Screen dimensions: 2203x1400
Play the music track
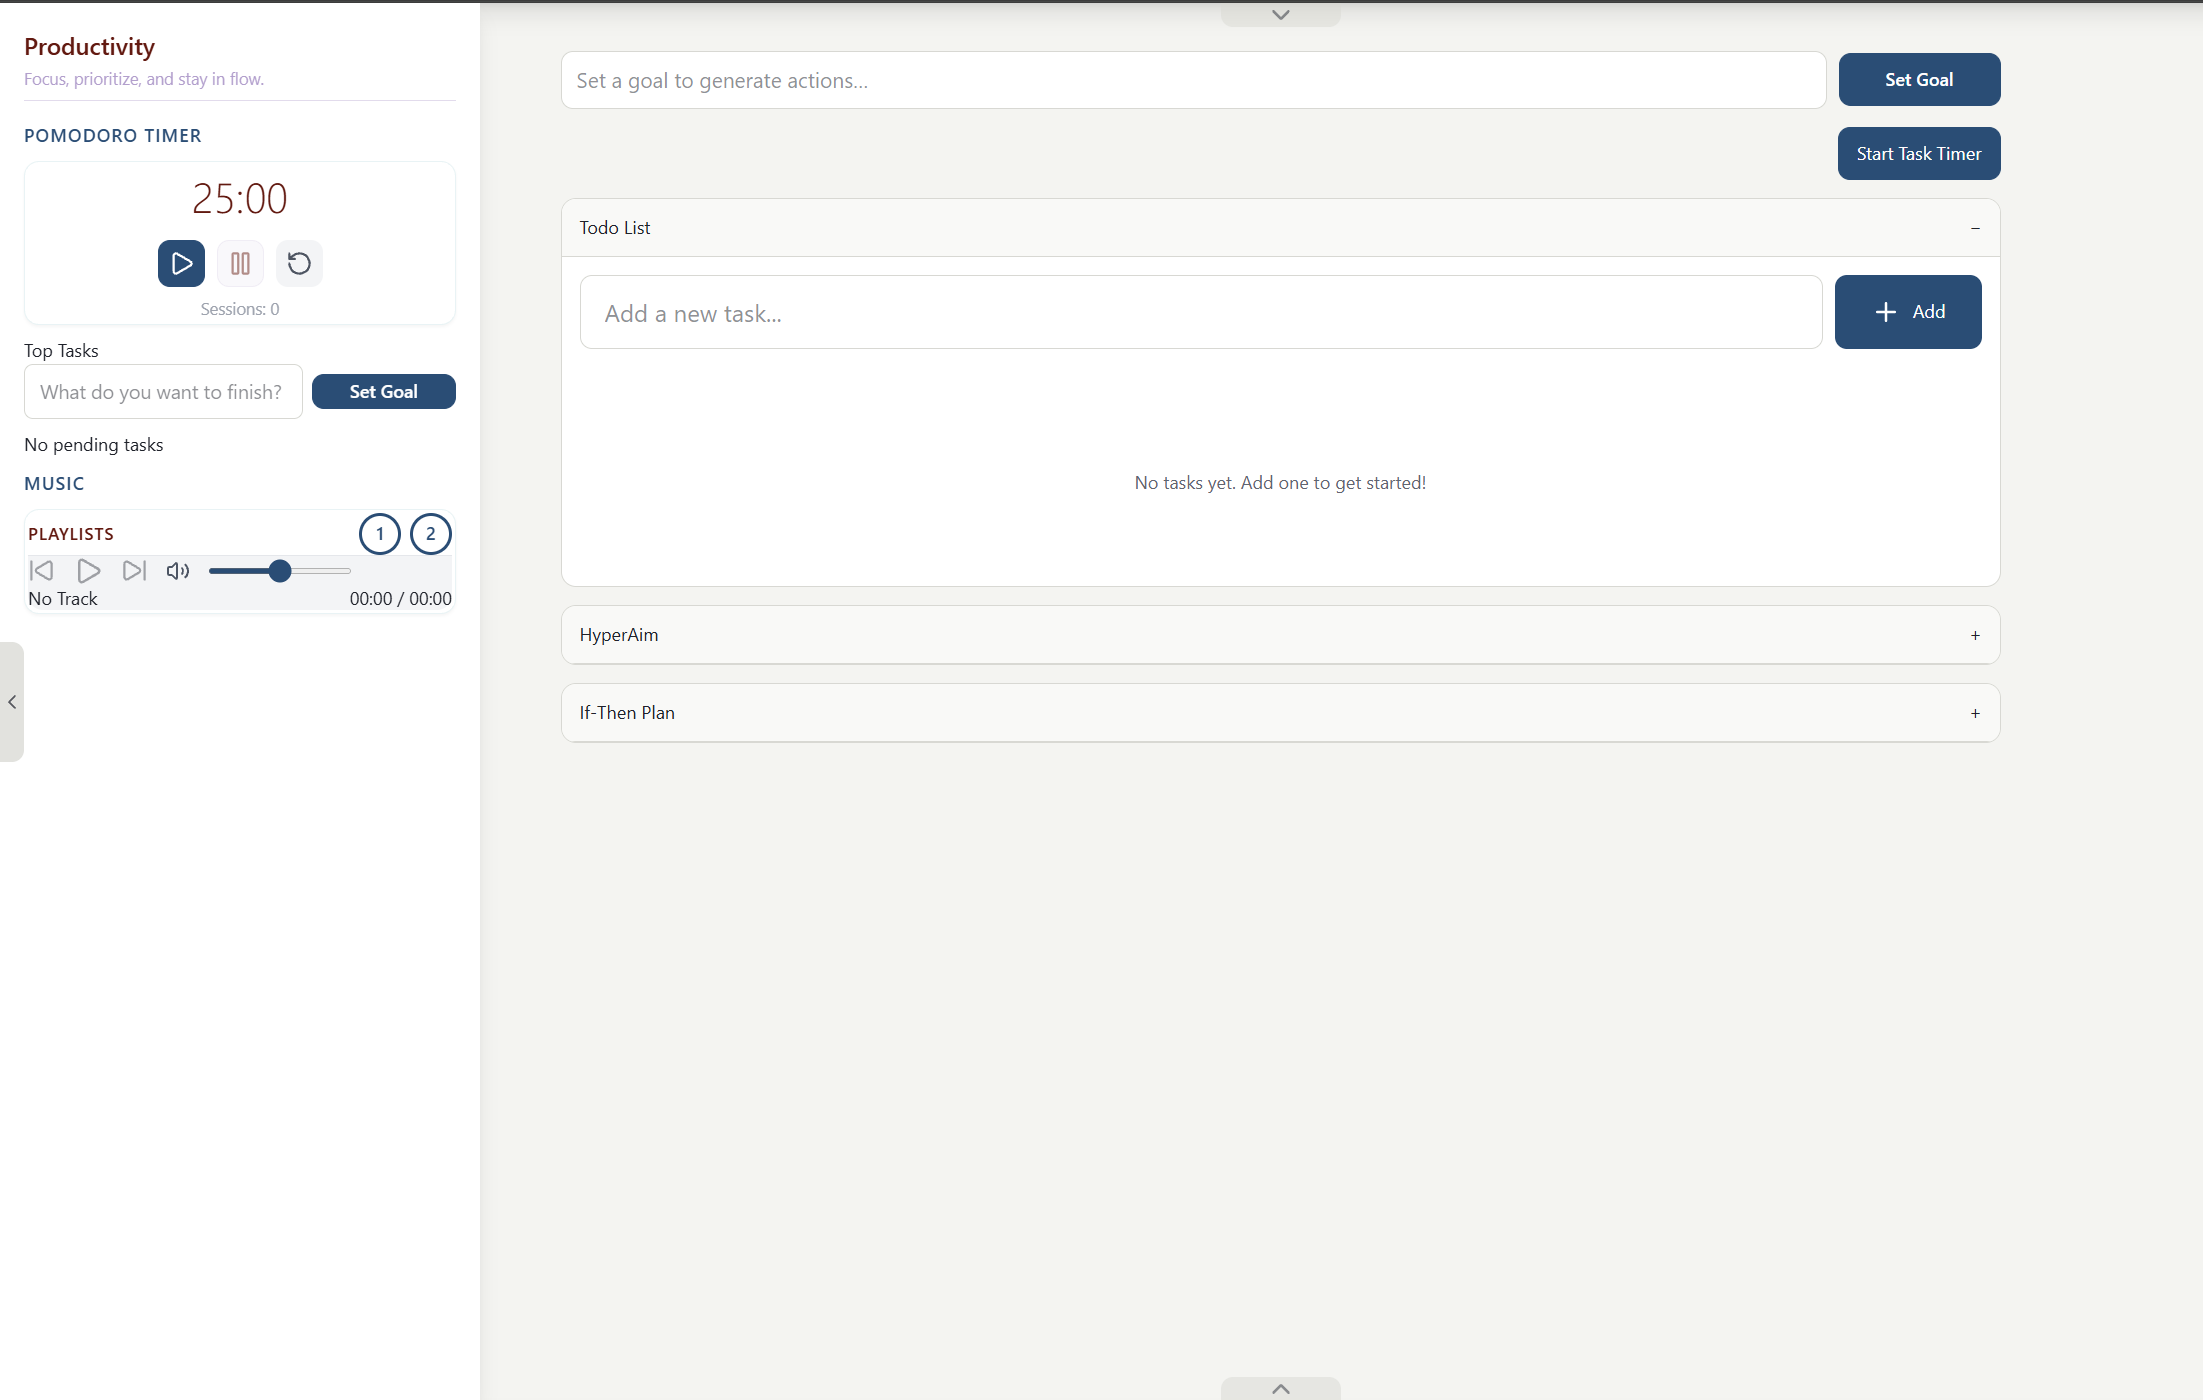point(88,570)
